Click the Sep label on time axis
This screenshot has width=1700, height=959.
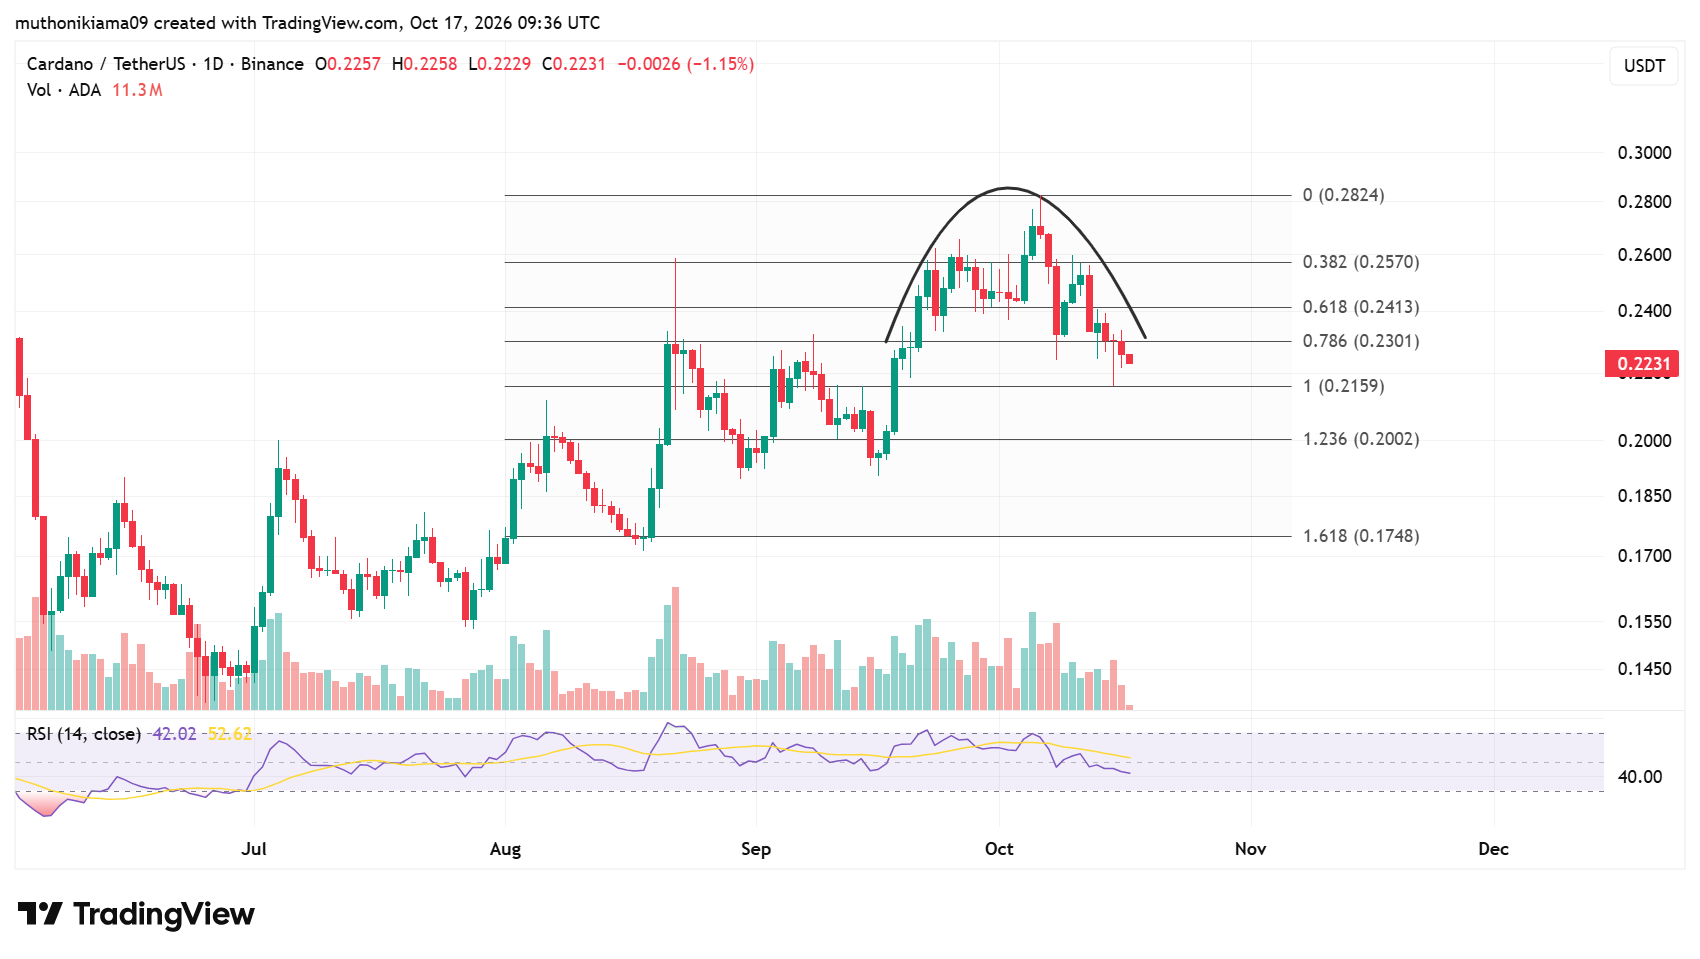pos(756,849)
